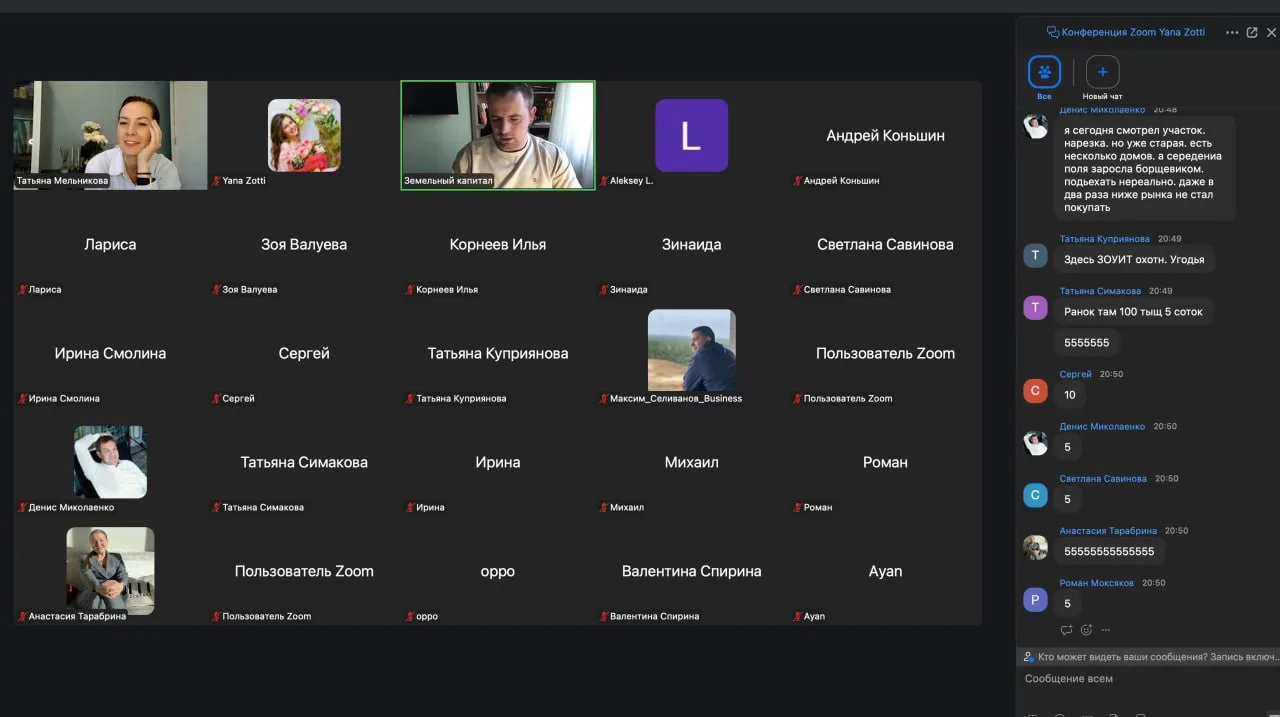Click the muted mic icon on Анастасия Тарабрина's tile
Image resolution: width=1280 pixels, height=717 pixels.
click(22, 617)
